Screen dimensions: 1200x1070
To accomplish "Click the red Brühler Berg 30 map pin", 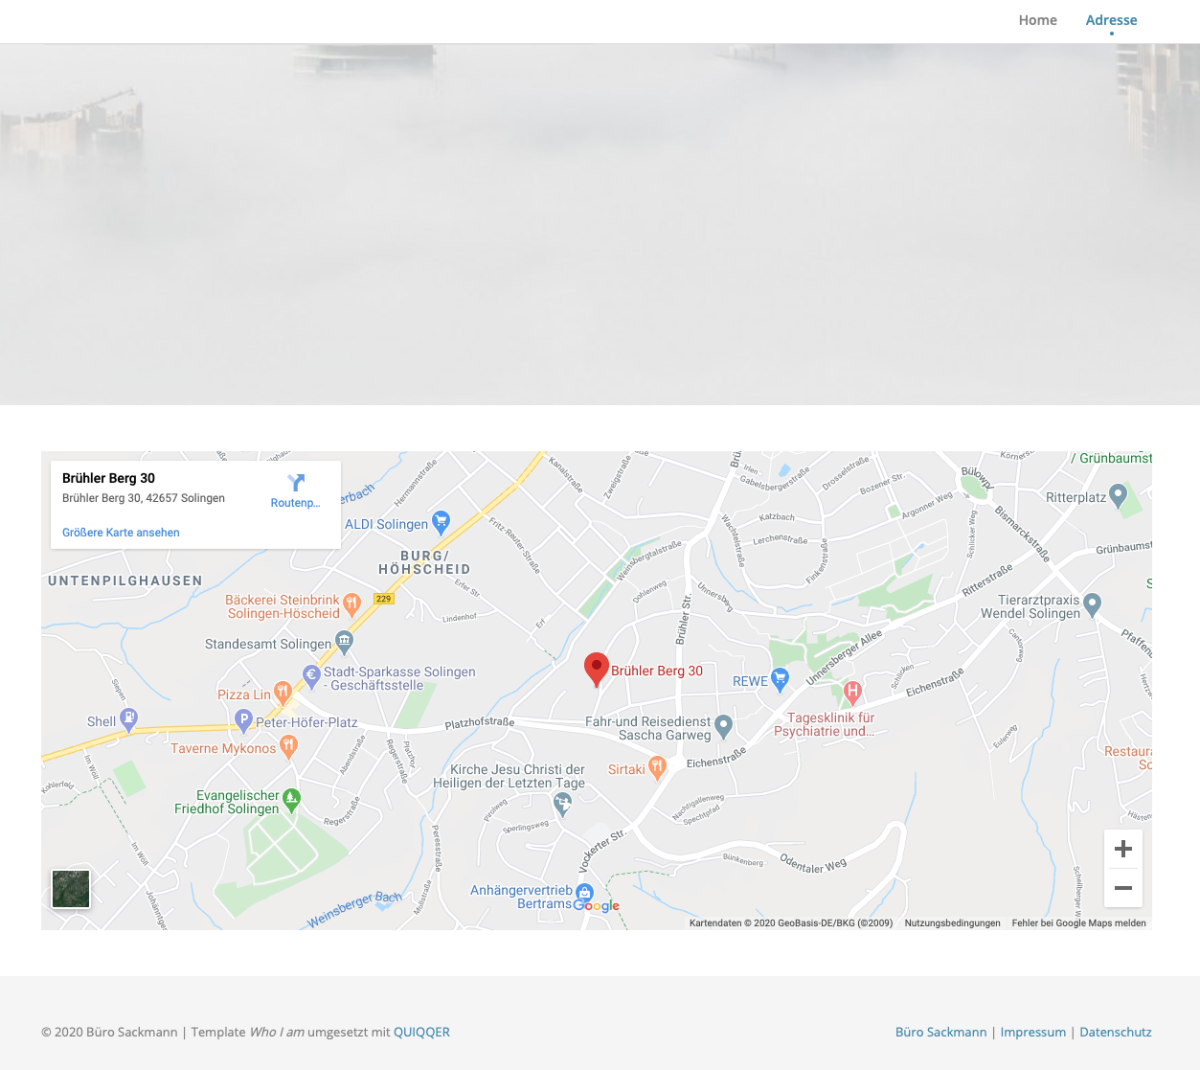I will click(x=596, y=670).
